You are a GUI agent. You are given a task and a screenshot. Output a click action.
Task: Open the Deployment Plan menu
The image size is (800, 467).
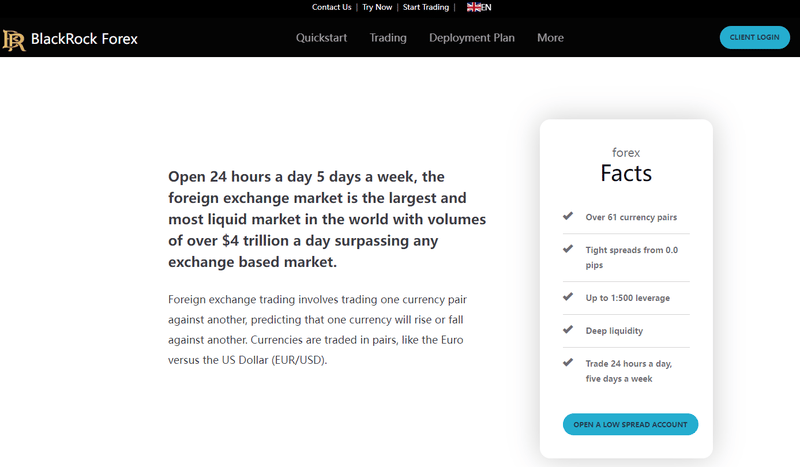point(472,38)
